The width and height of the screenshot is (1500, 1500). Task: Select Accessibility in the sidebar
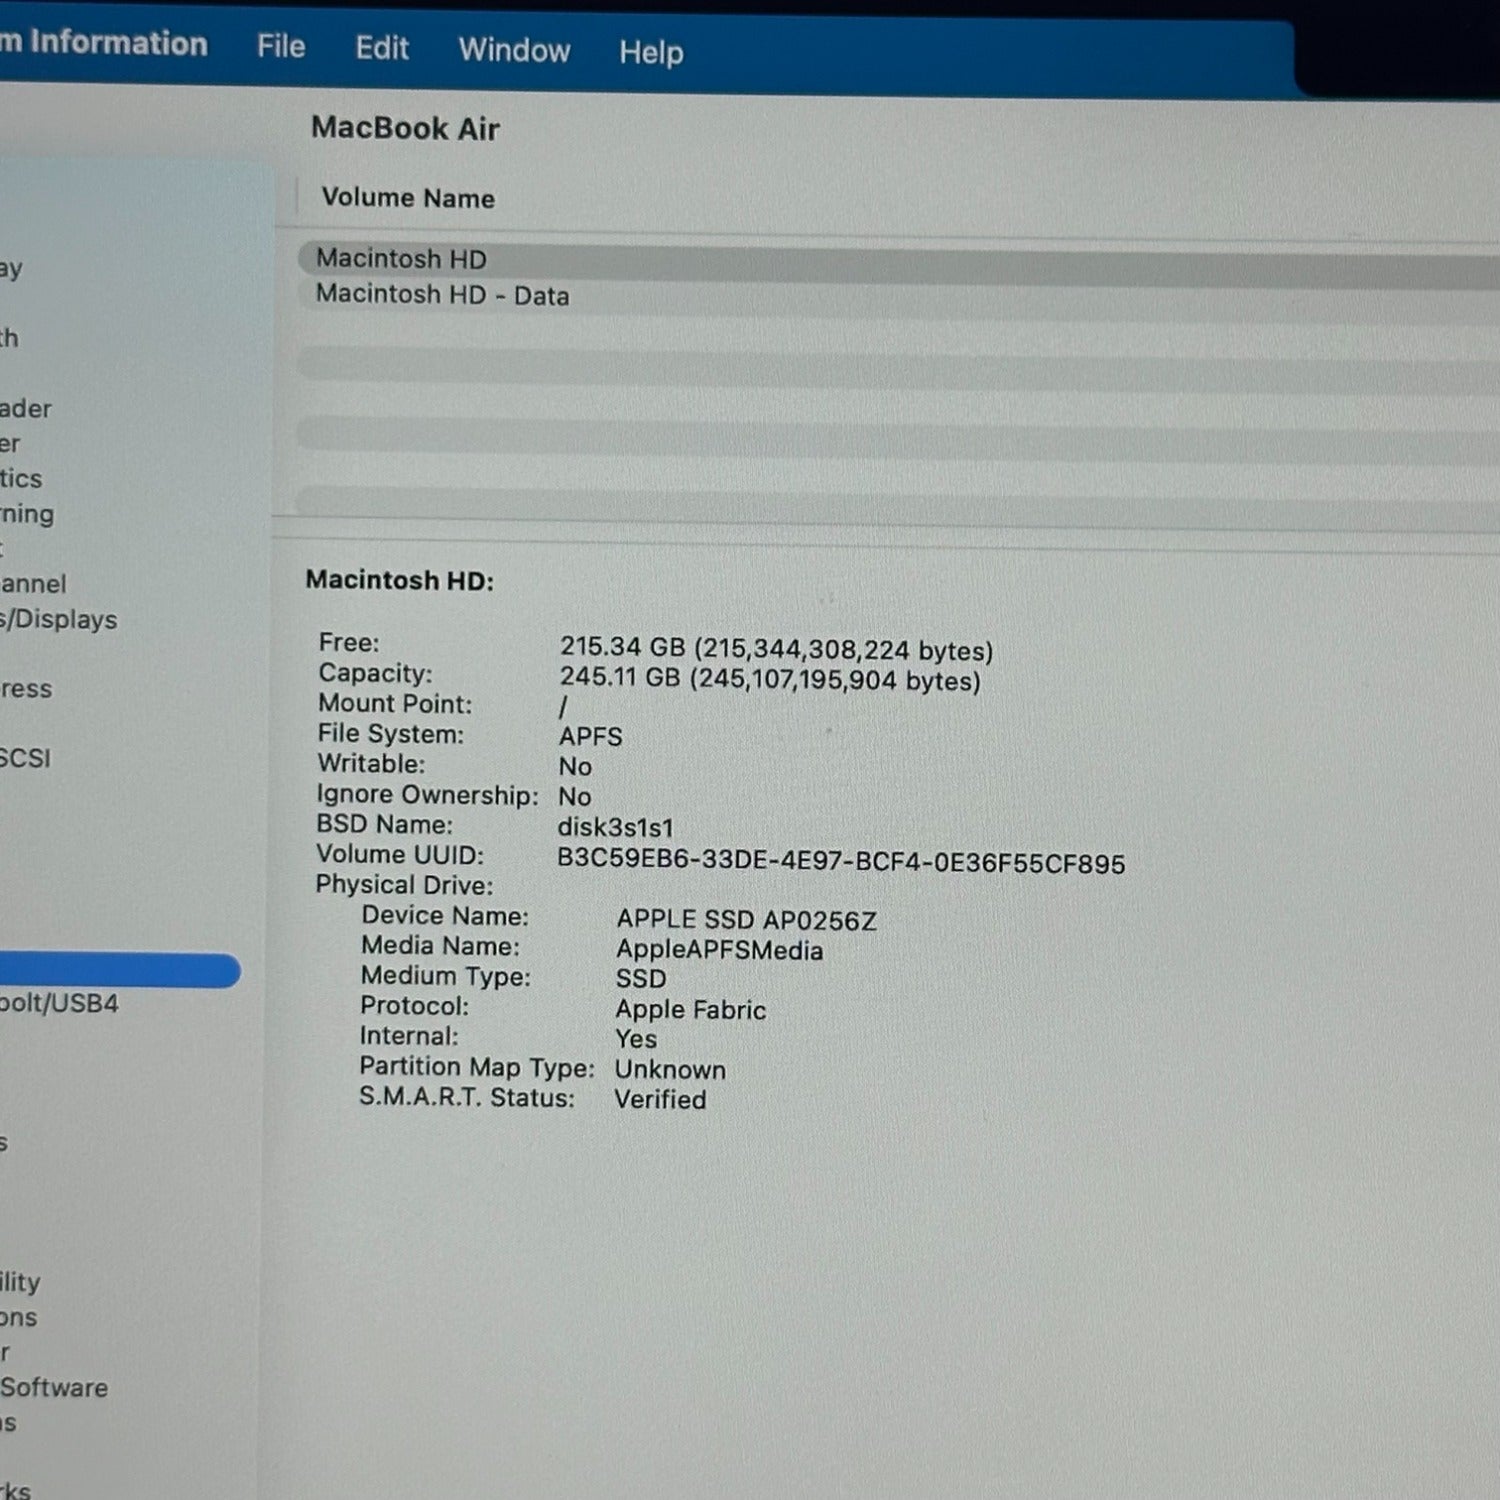click(20, 1283)
